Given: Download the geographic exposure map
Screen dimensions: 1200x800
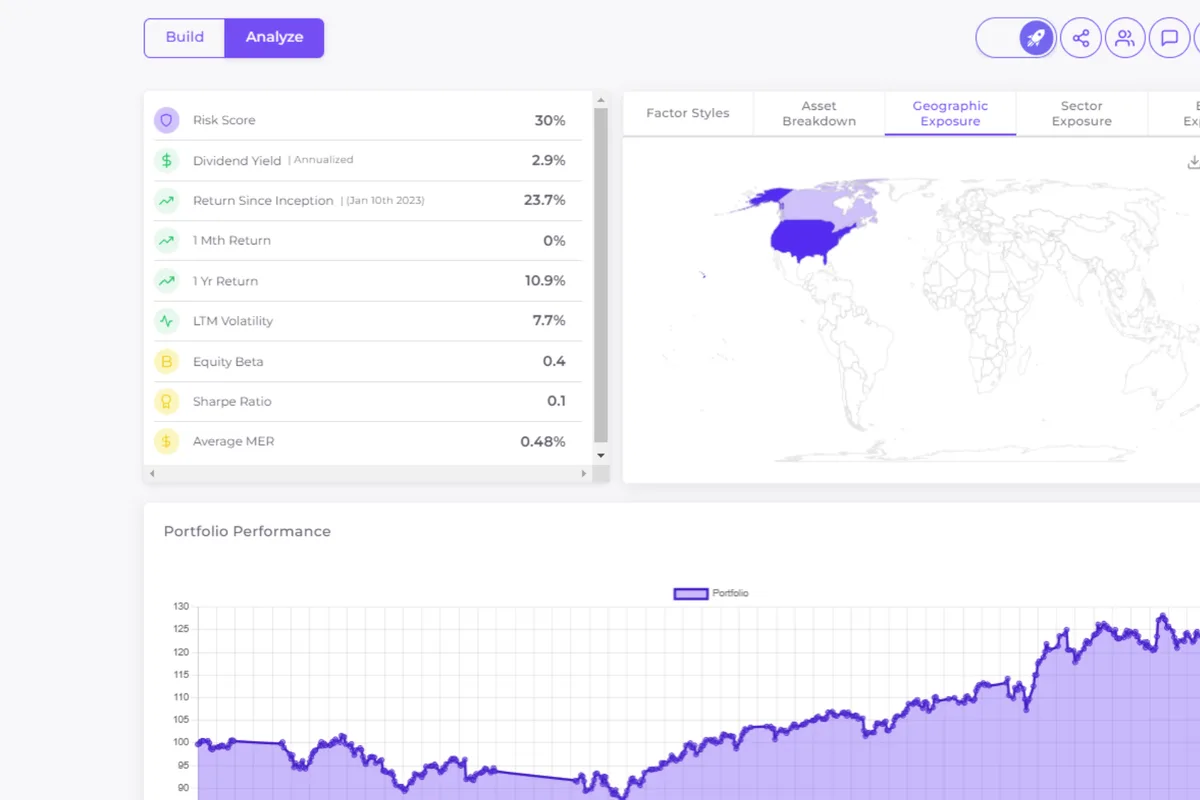Looking at the screenshot, I should (x=1192, y=162).
